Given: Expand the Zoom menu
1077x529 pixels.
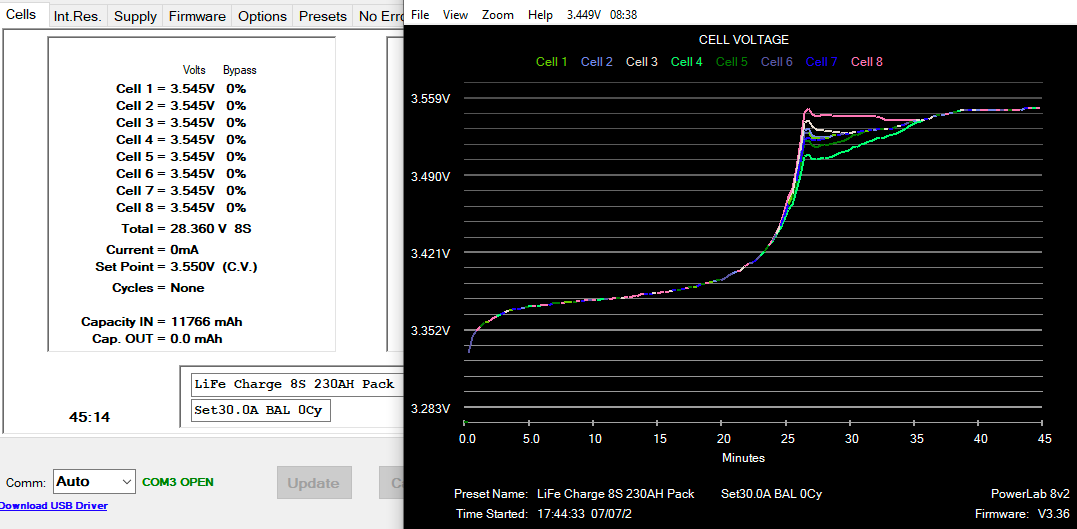Looking at the screenshot, I should point(497,15).
